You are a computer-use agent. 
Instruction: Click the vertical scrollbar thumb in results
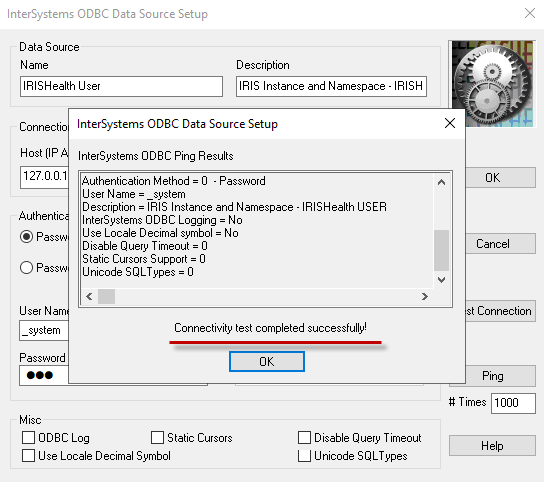click(441, 250)
